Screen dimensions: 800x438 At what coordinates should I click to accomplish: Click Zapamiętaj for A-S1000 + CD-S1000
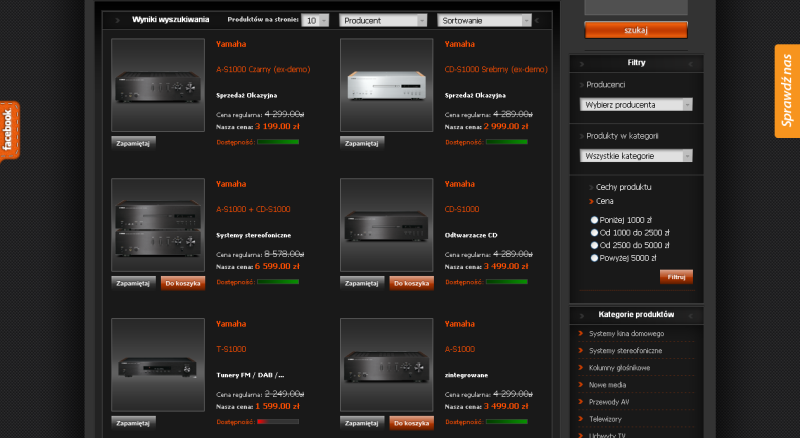133,283
